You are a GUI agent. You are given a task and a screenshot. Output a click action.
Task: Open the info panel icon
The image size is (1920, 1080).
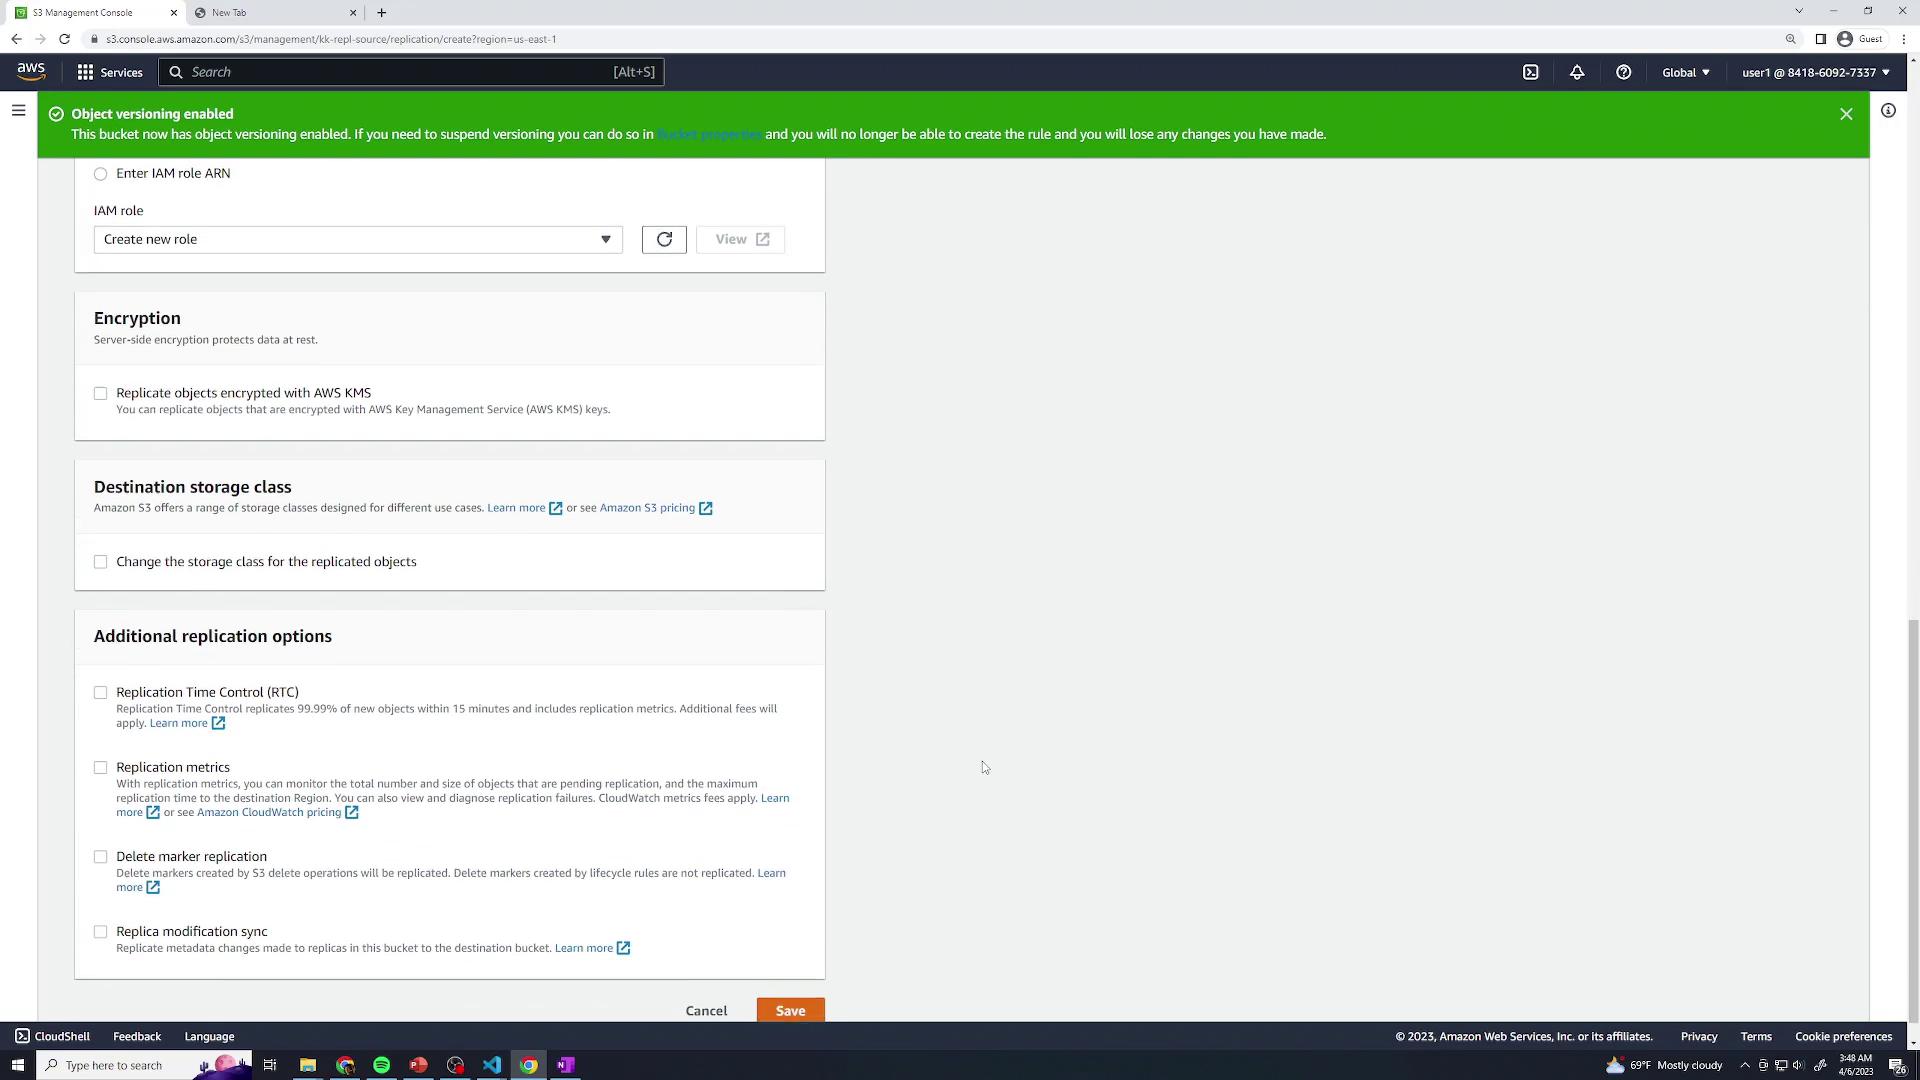pyautogui.click(x=1888, y=111)
